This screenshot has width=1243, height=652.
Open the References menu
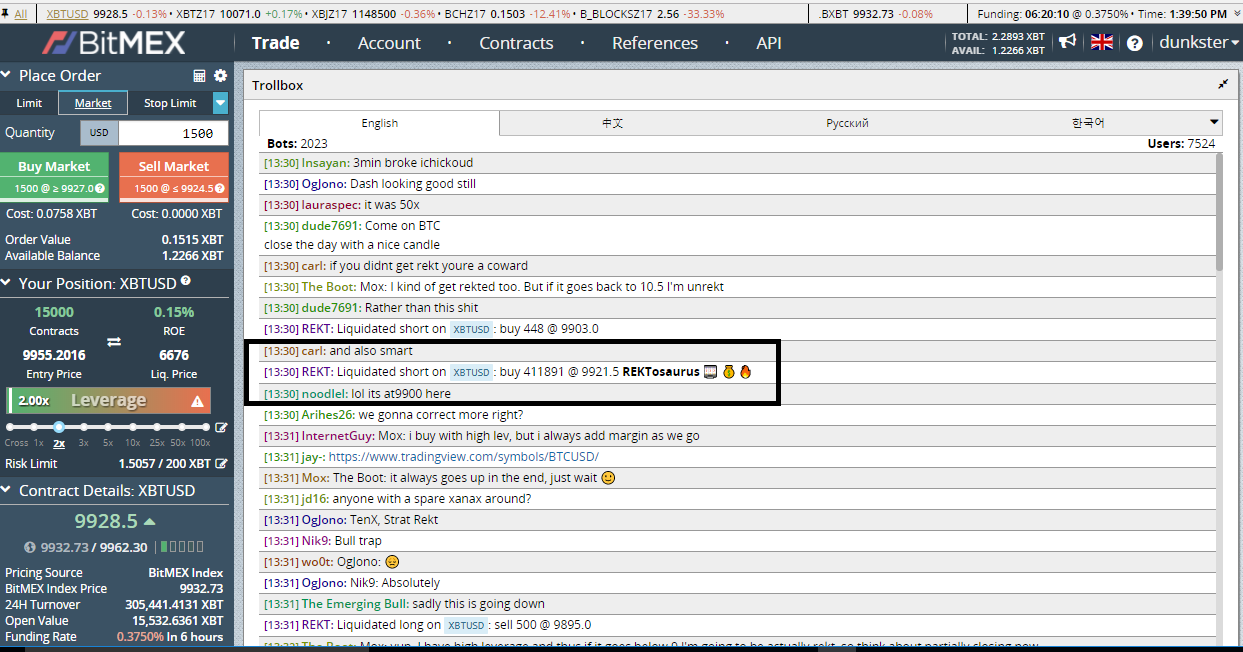pos(655,43)
